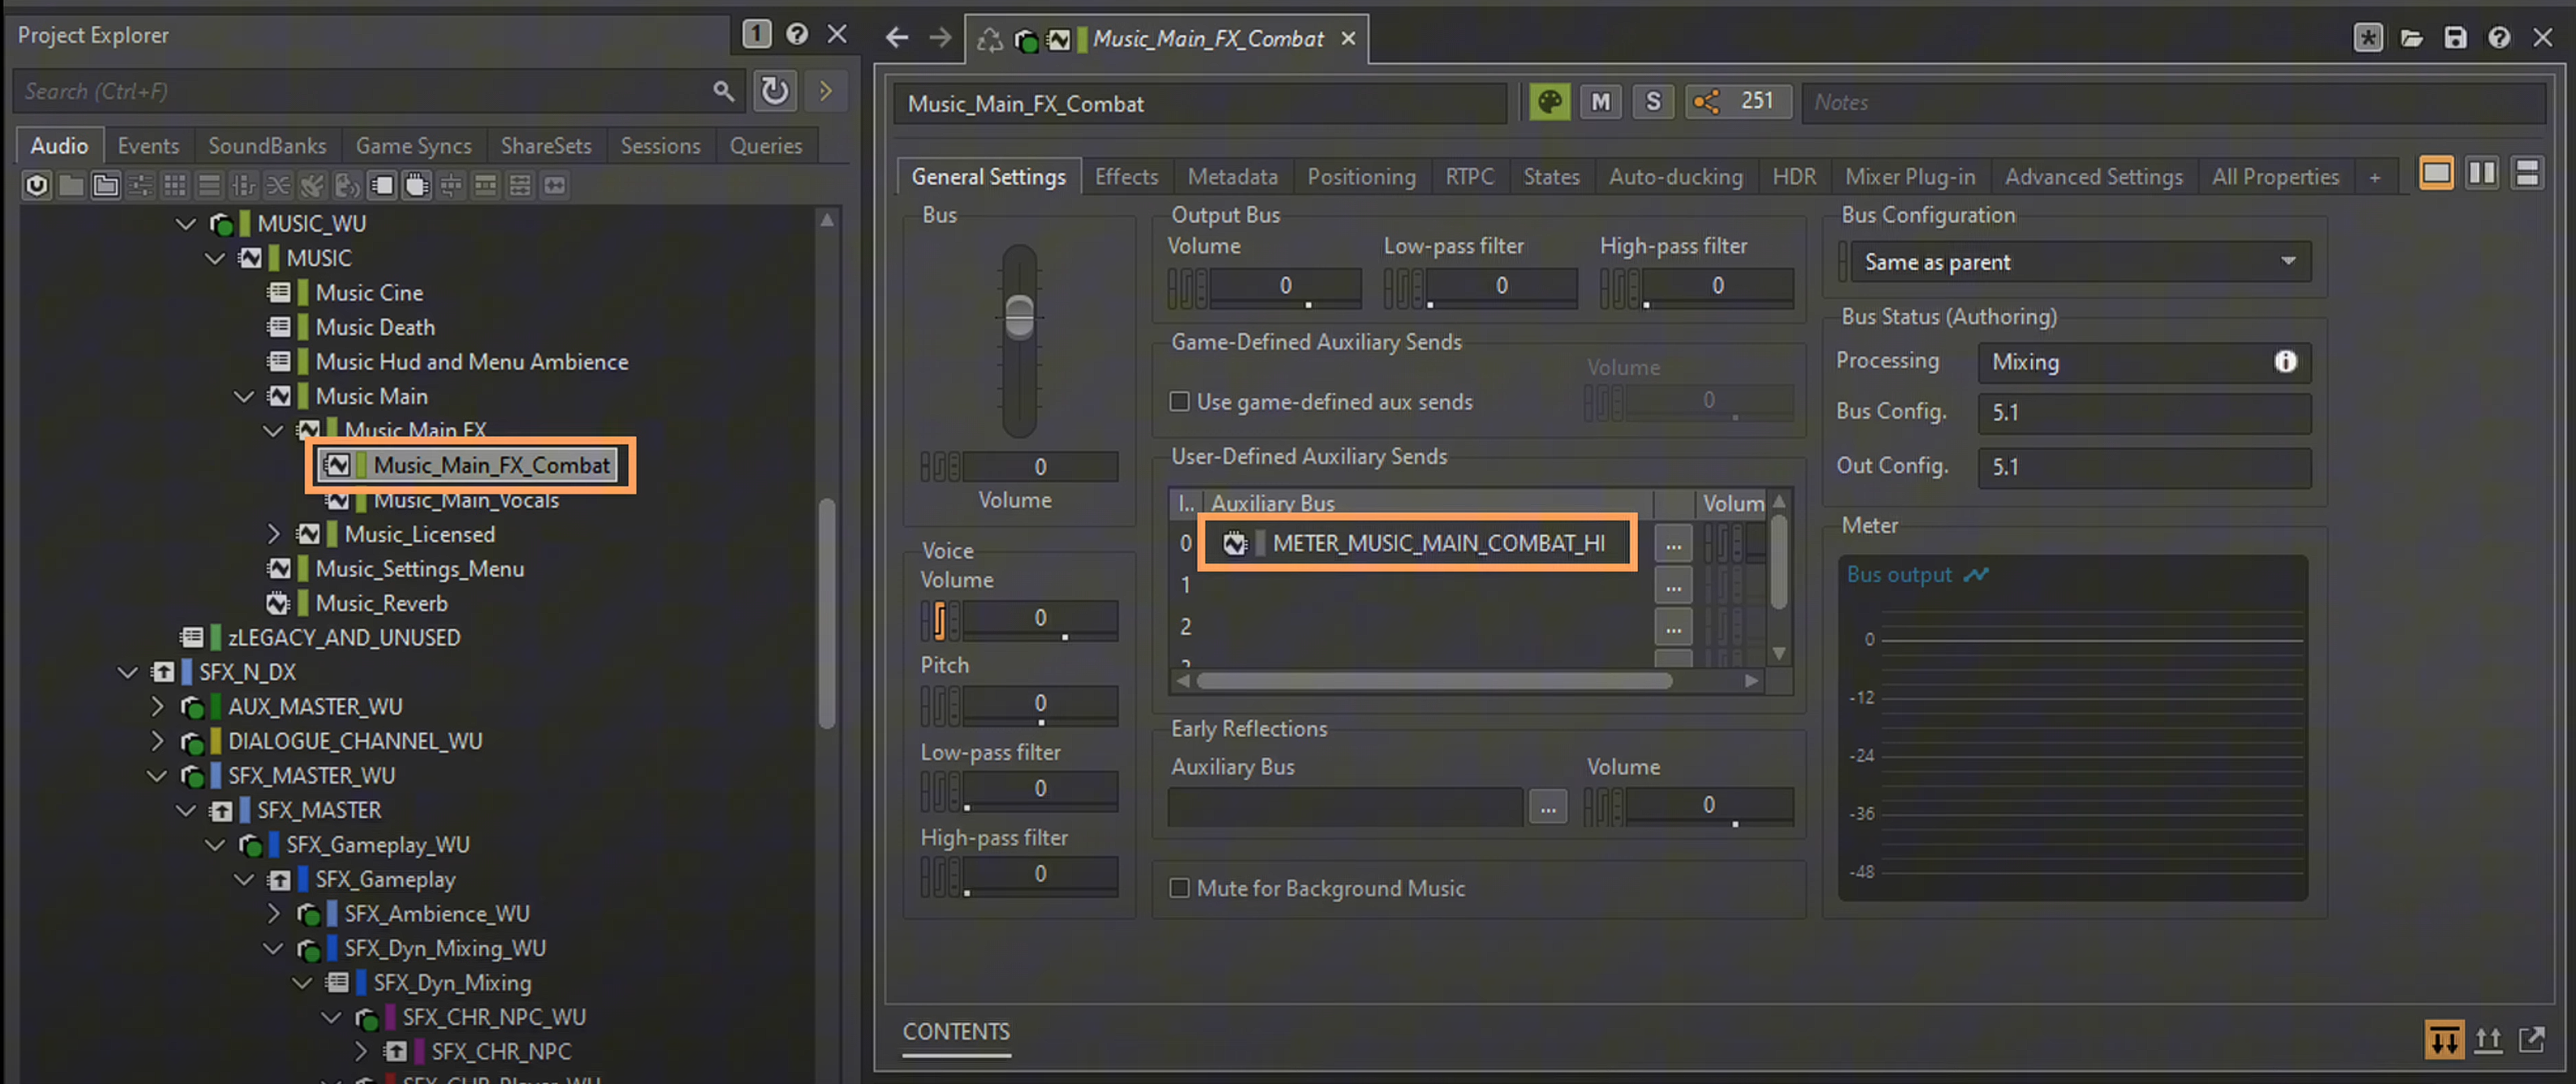Collapse the SFX_MASTER_WU tree node
The width and height of the screenshot is (2576, 1084).
click(157, 775)
